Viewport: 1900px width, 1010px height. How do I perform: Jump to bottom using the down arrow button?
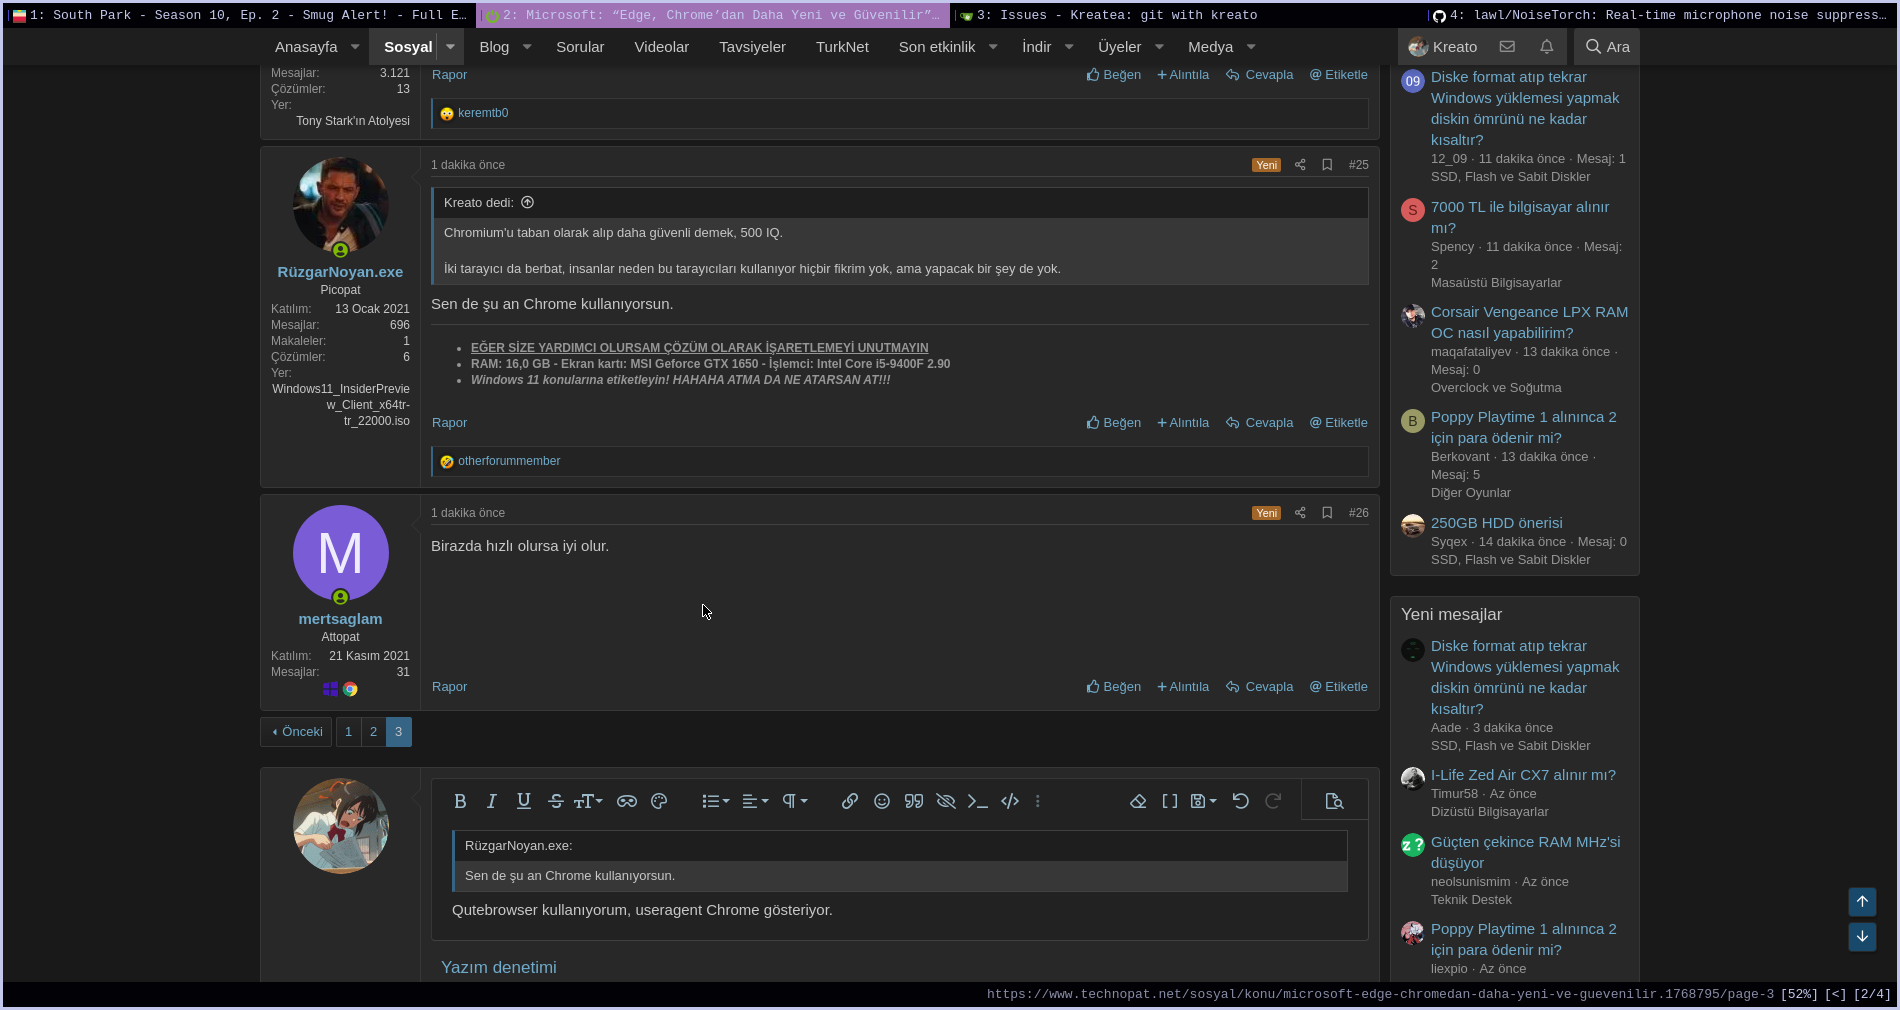1862,937
